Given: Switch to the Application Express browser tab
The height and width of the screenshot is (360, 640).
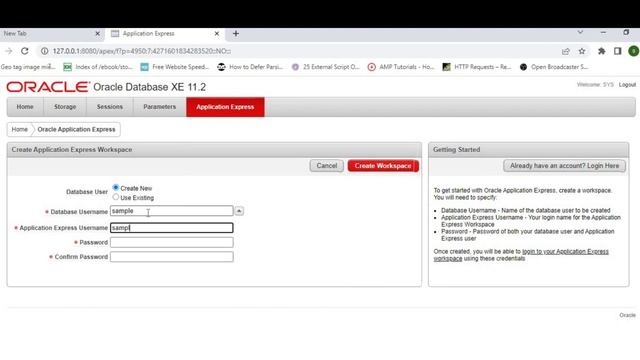Looking at the screenshot, I should (x=165, y=33).
